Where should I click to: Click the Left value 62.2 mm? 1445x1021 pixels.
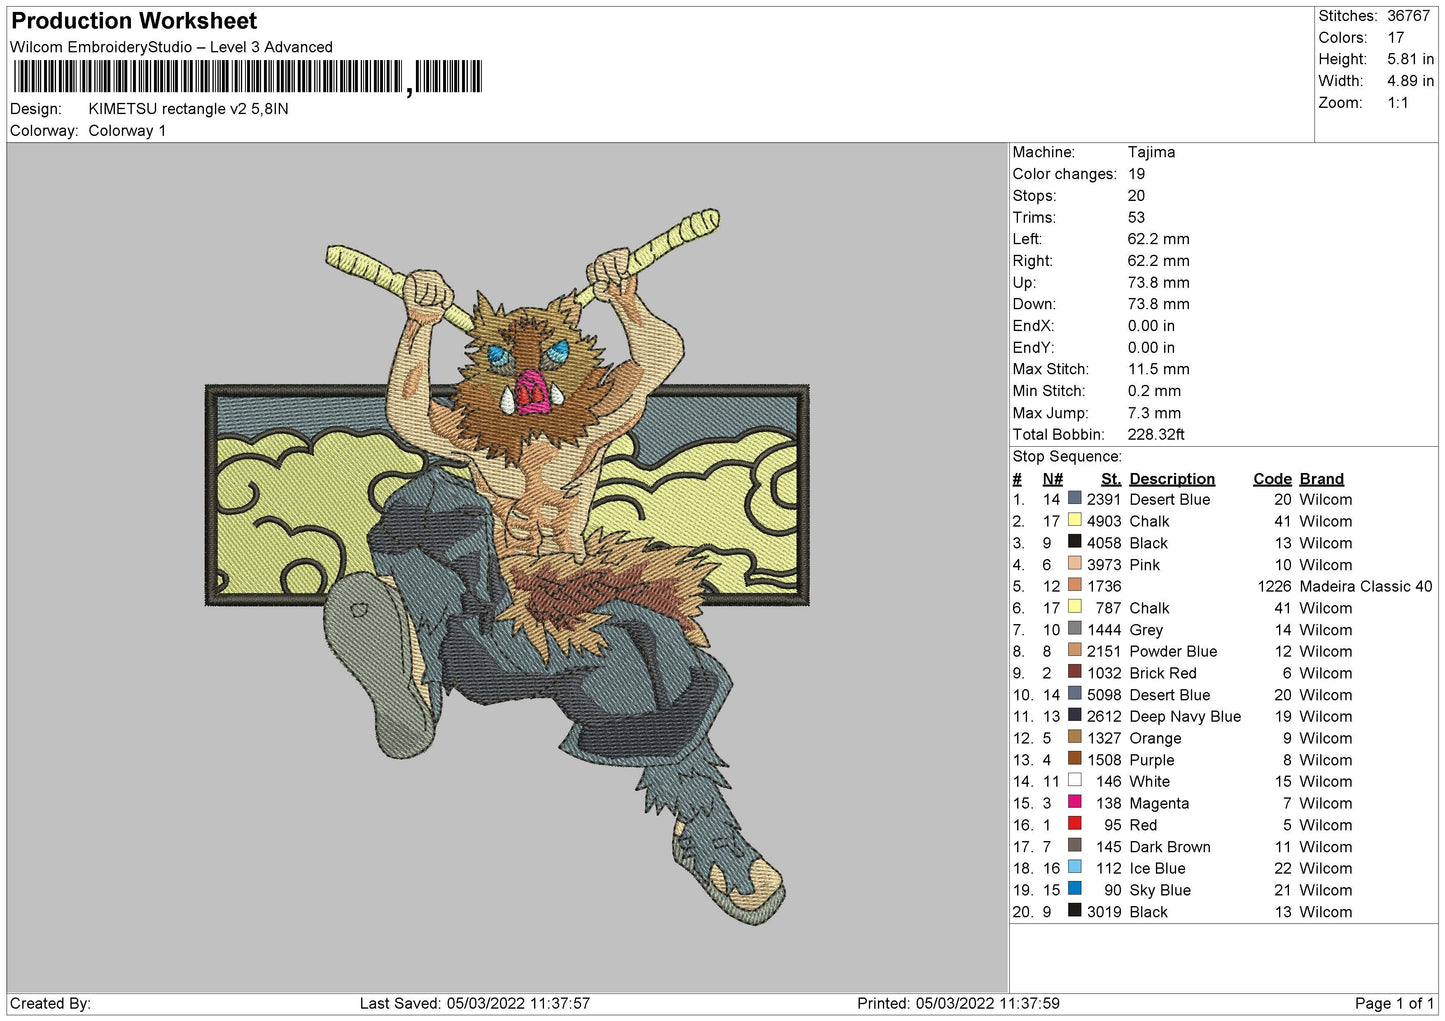click(1159, 239)
